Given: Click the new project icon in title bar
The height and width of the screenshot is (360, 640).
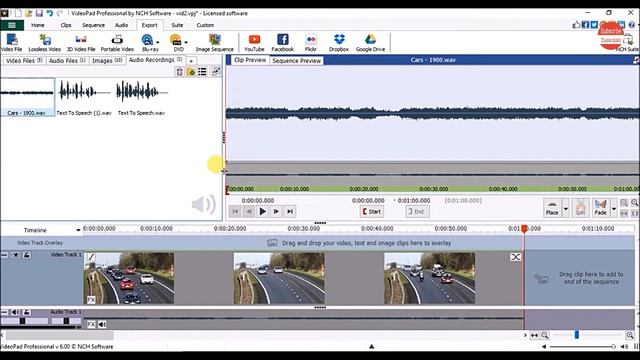Looking at the screenshot, I should click(18, 13).
